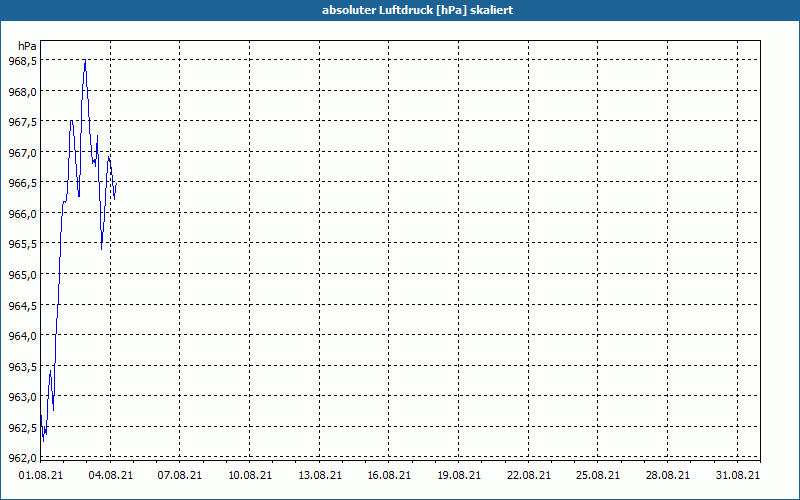Click the 25.08.21 date label
800x500 pixels.
pos(598,476)
